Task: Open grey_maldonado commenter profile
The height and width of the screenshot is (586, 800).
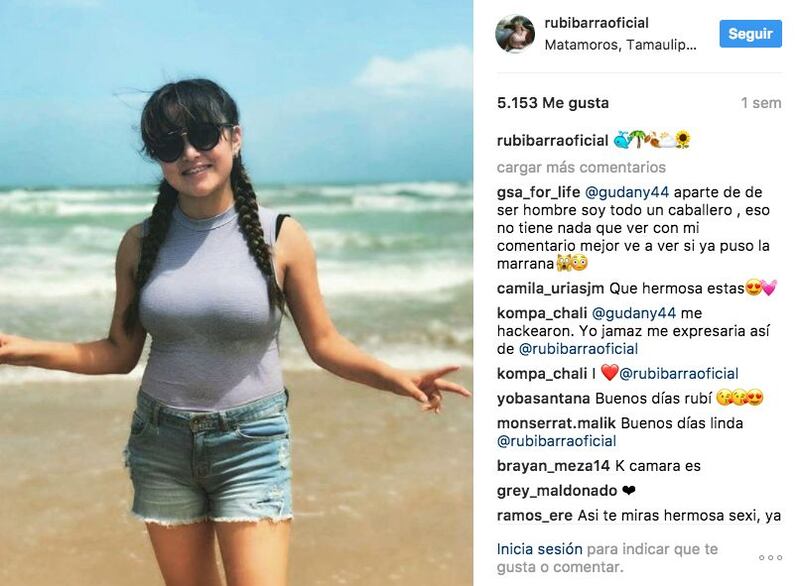Action: click(557, 491)
